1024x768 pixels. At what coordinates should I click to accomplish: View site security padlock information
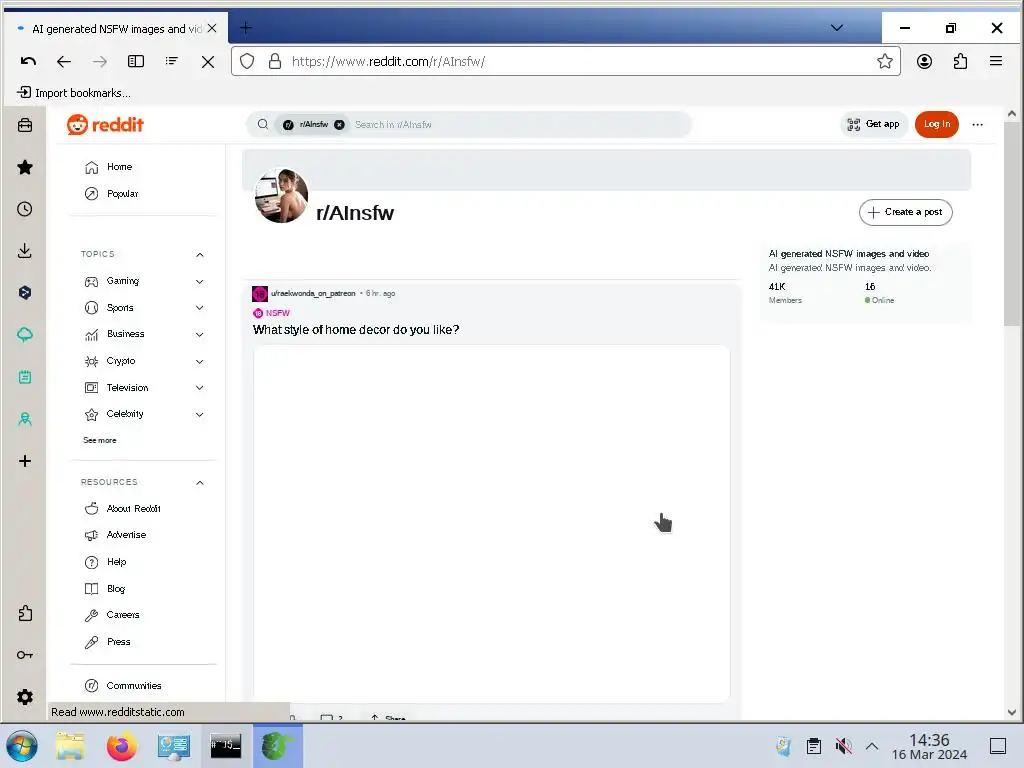point(275,61)
